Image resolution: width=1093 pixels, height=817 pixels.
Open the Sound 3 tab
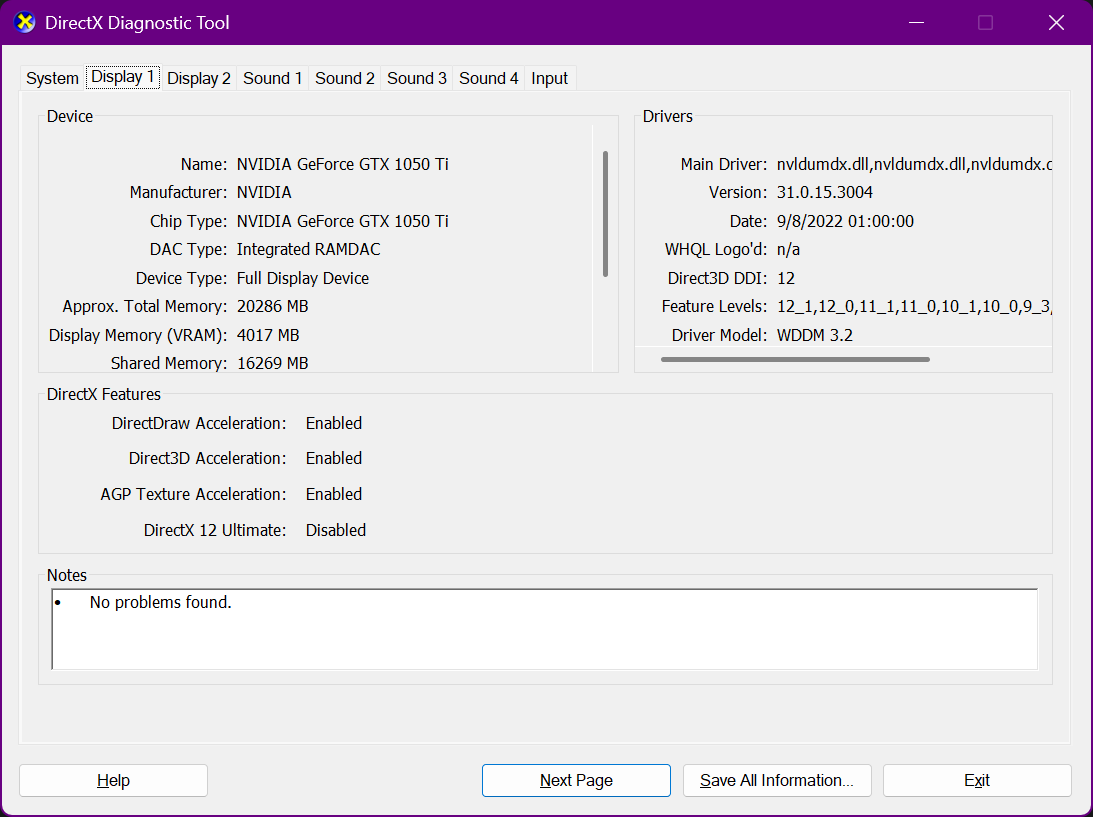pos(417,78)
